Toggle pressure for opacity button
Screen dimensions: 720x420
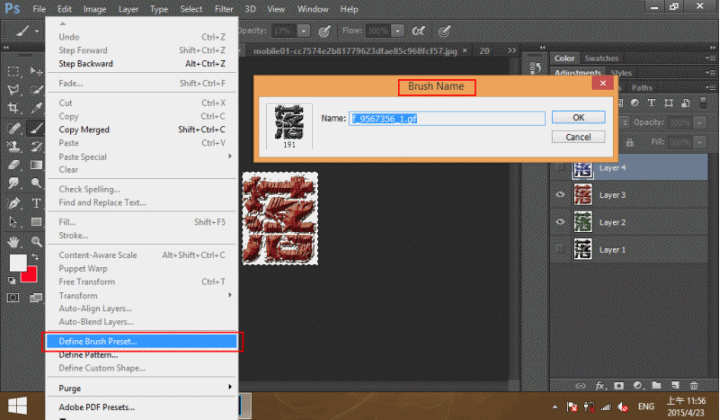click(x=325, y=31)
